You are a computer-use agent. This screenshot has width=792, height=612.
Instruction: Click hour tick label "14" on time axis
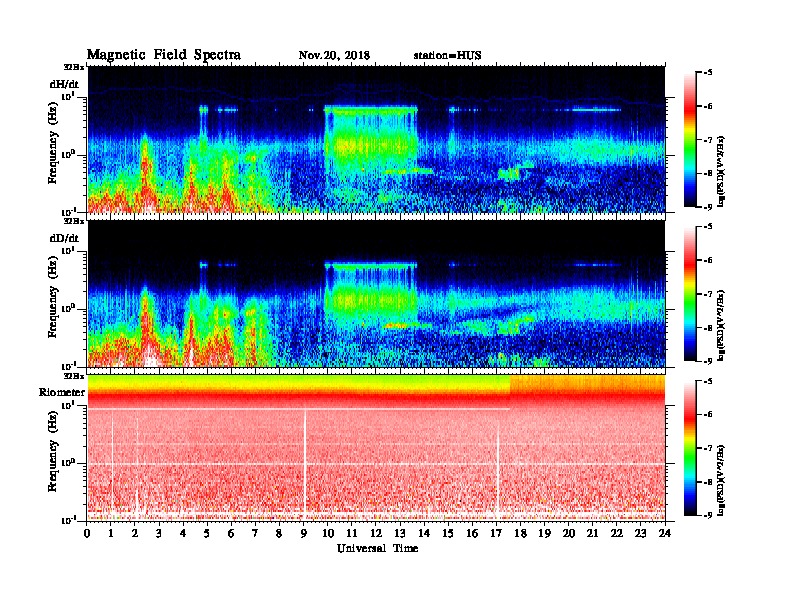click(x=424, y=534)
